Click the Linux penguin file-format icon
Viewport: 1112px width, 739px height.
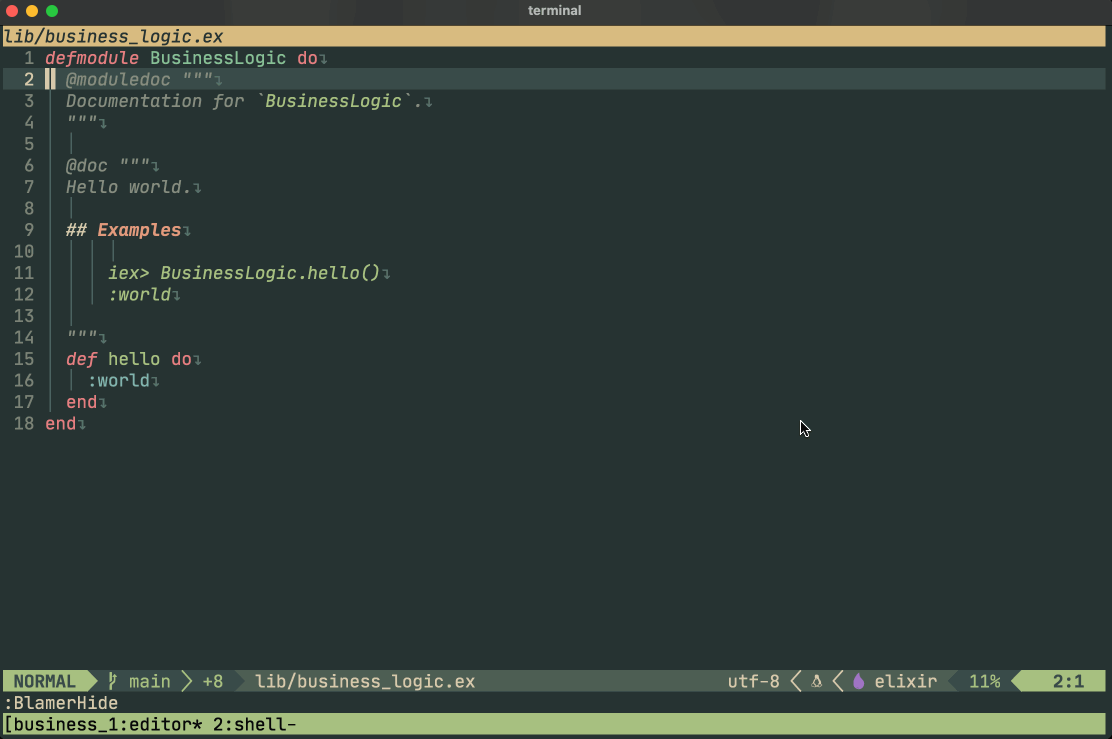pos(816,682)
